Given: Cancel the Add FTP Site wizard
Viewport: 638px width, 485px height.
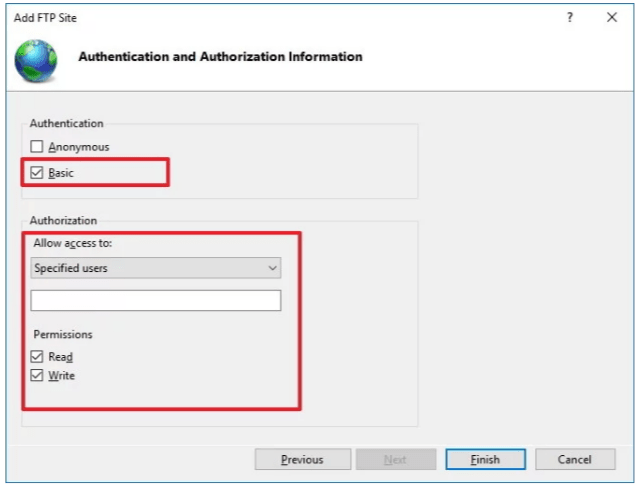Looking at the screenshot, I should [575, 459].
